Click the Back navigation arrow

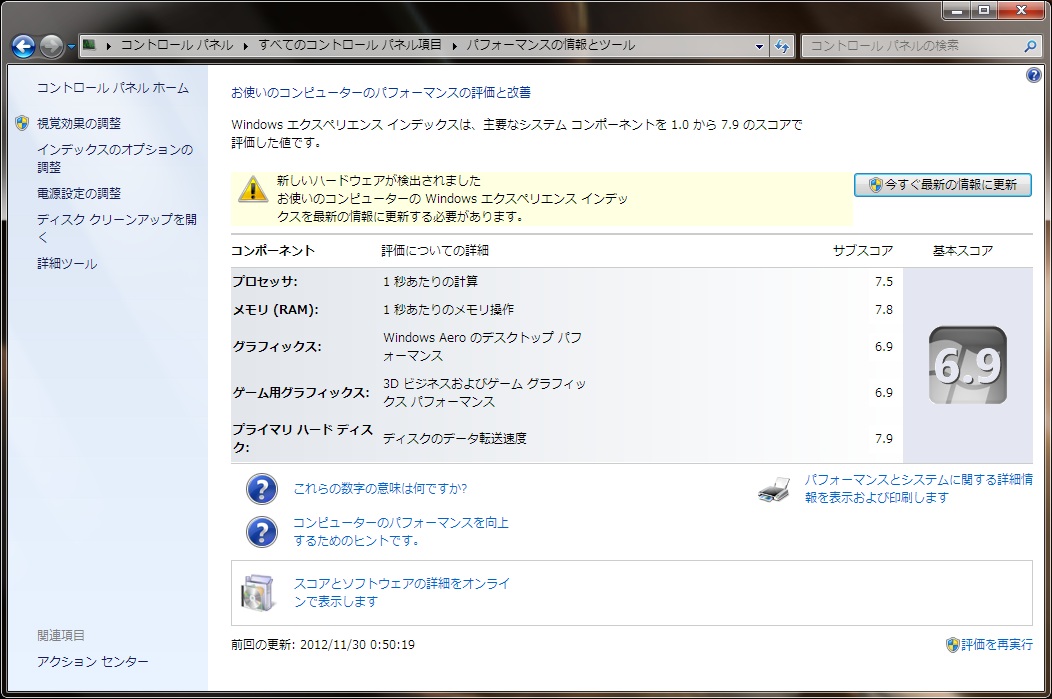coord(23,46)
